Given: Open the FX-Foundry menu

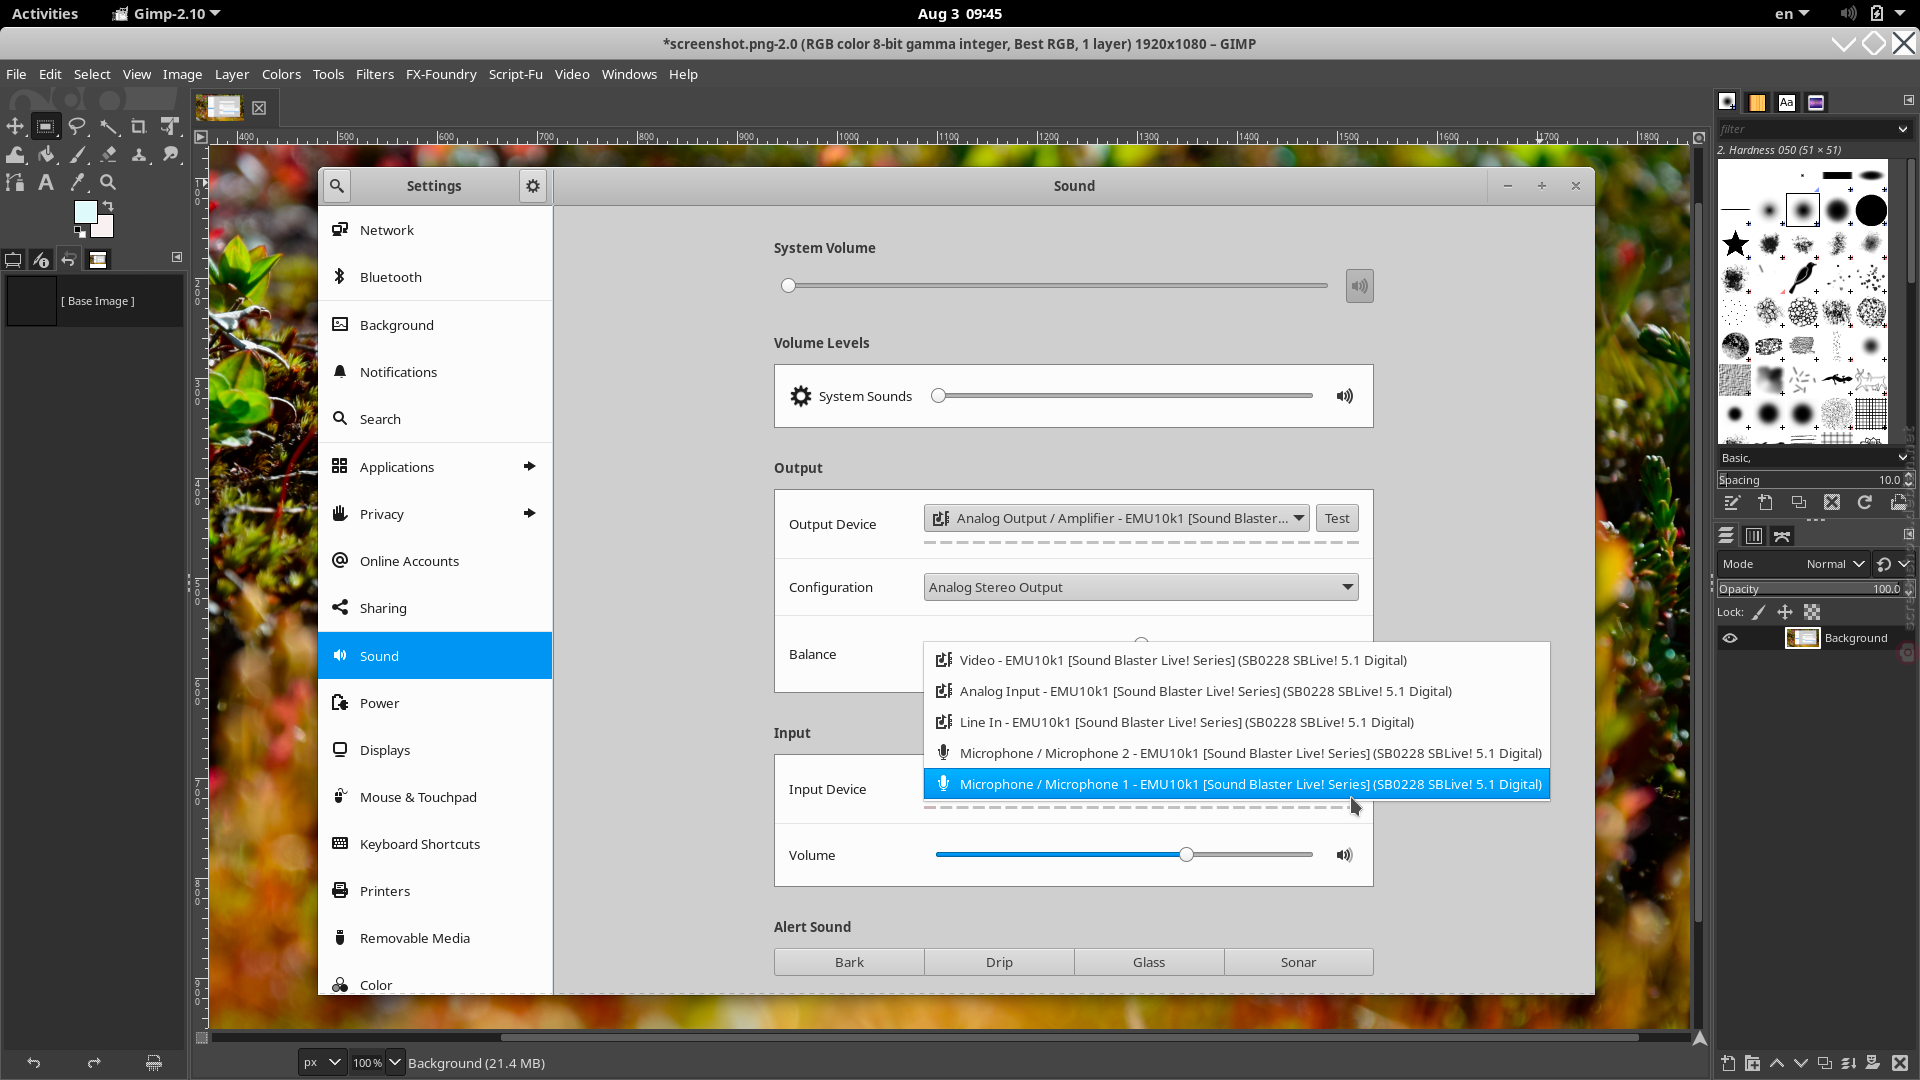Looking at the screenshot, I should click(x=441, y=74).
